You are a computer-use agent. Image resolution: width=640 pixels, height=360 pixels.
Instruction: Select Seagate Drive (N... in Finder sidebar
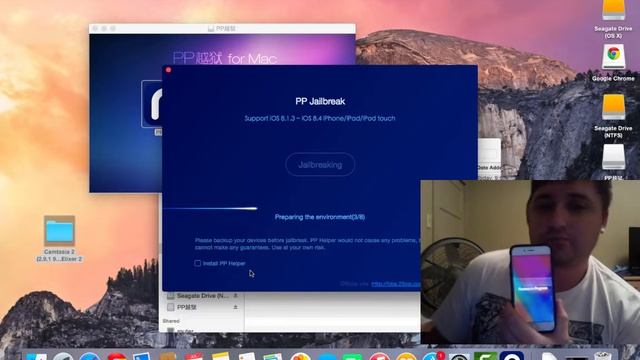point(202,296)
